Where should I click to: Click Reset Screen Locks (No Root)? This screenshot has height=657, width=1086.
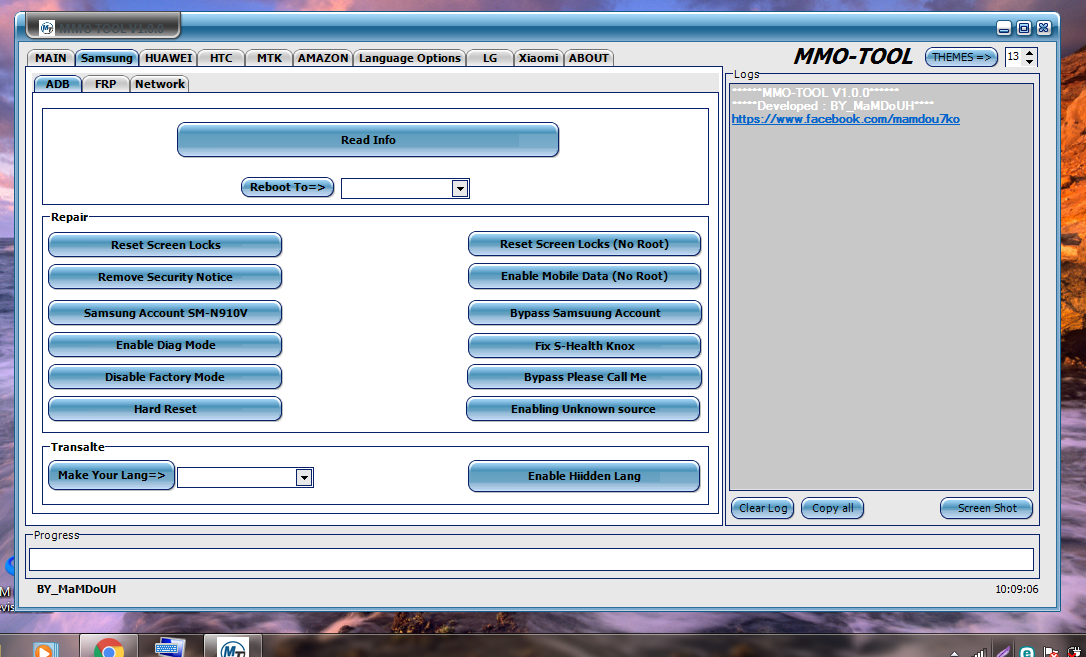[x=584, y=244]
